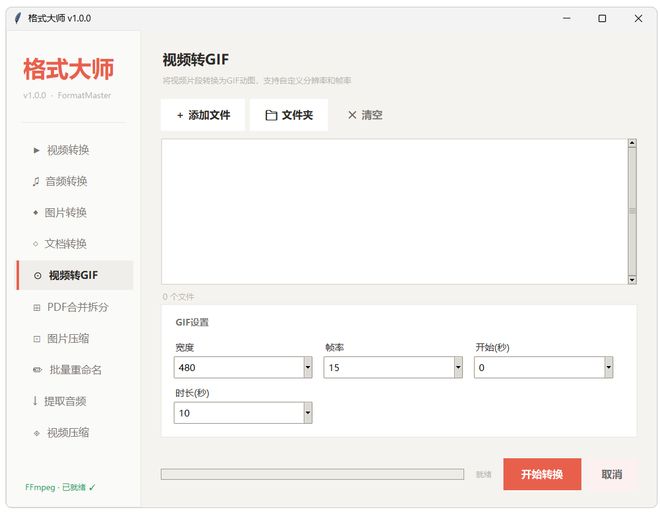
Task: Close the 格式大师 window
Action: [638, 18]
